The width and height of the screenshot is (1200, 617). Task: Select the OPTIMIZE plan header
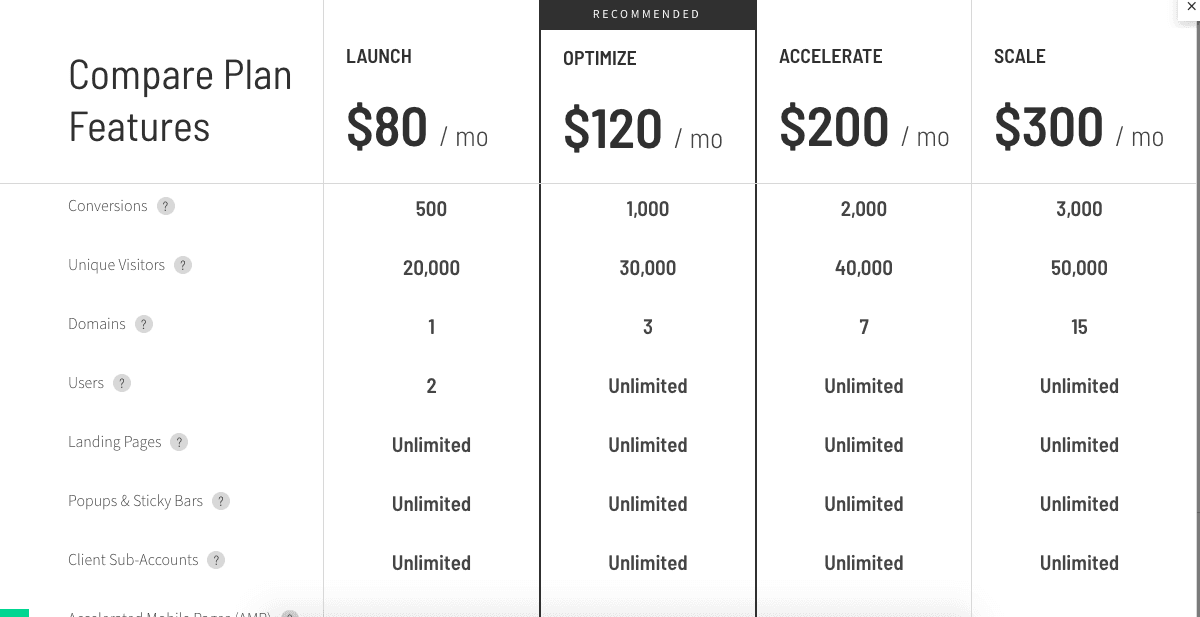pyautogui.click(x=599, y=58)
